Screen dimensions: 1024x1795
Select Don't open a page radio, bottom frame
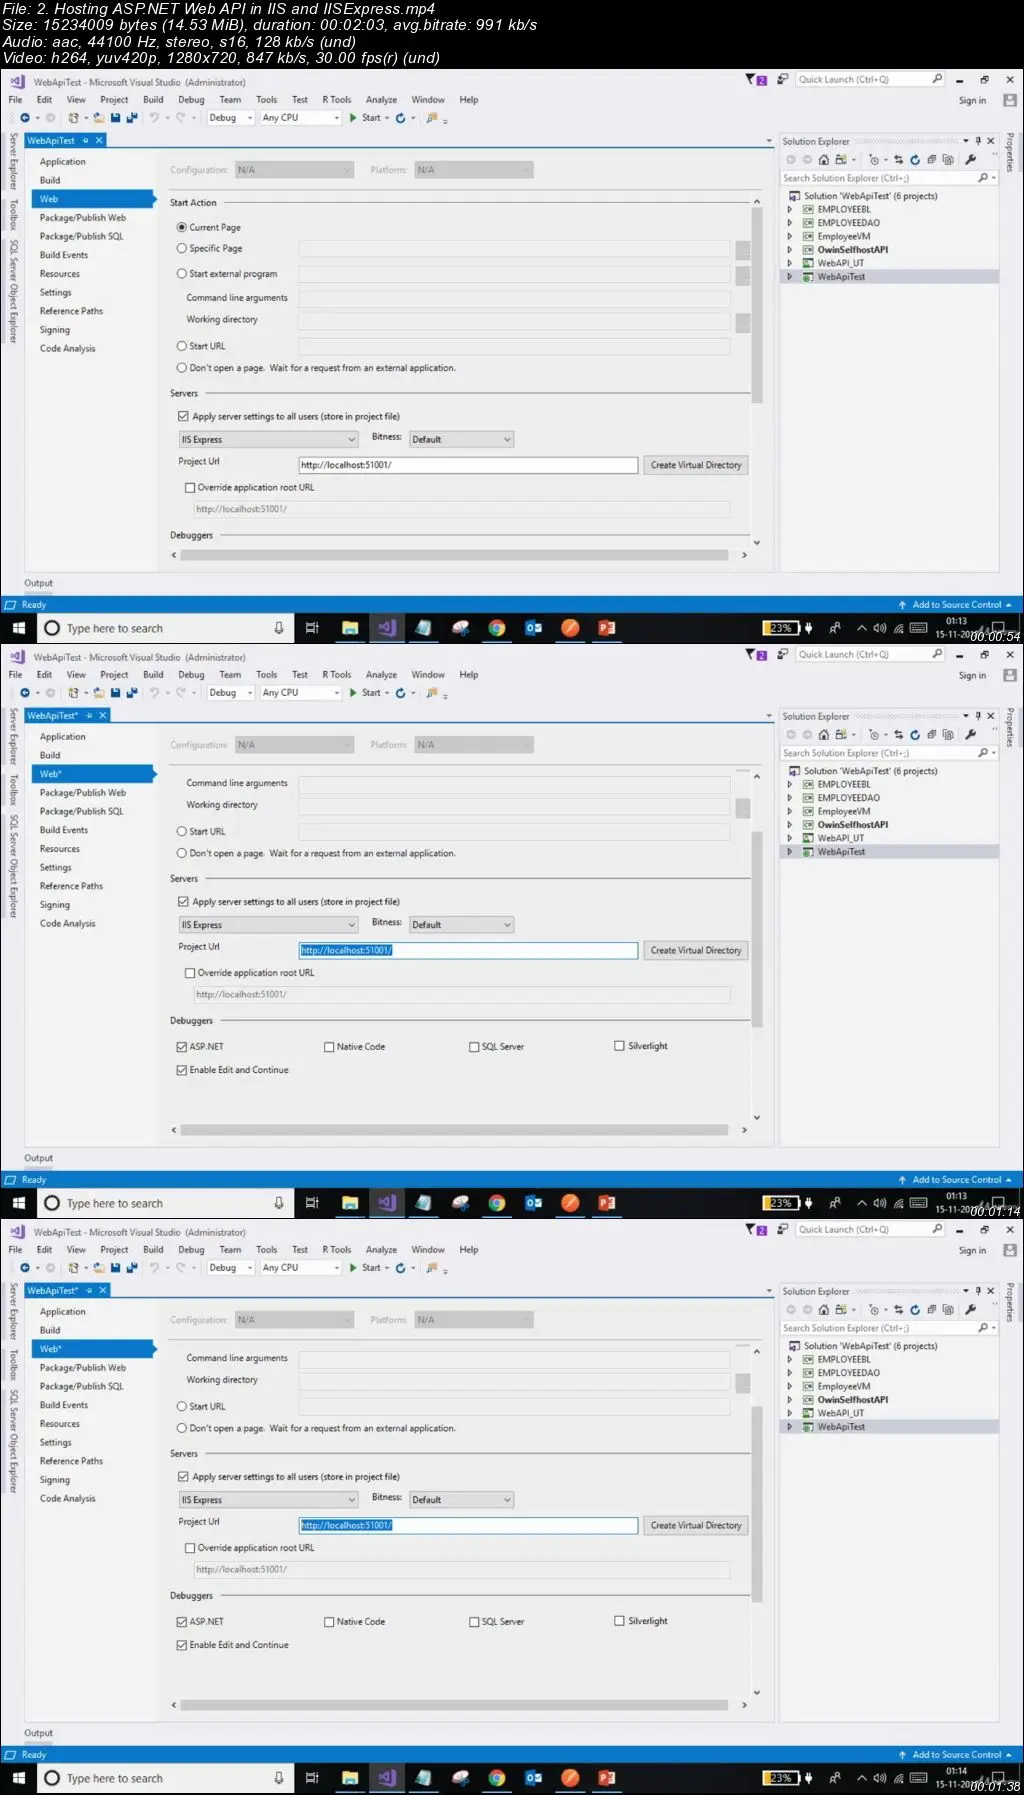click(182, 1428)
